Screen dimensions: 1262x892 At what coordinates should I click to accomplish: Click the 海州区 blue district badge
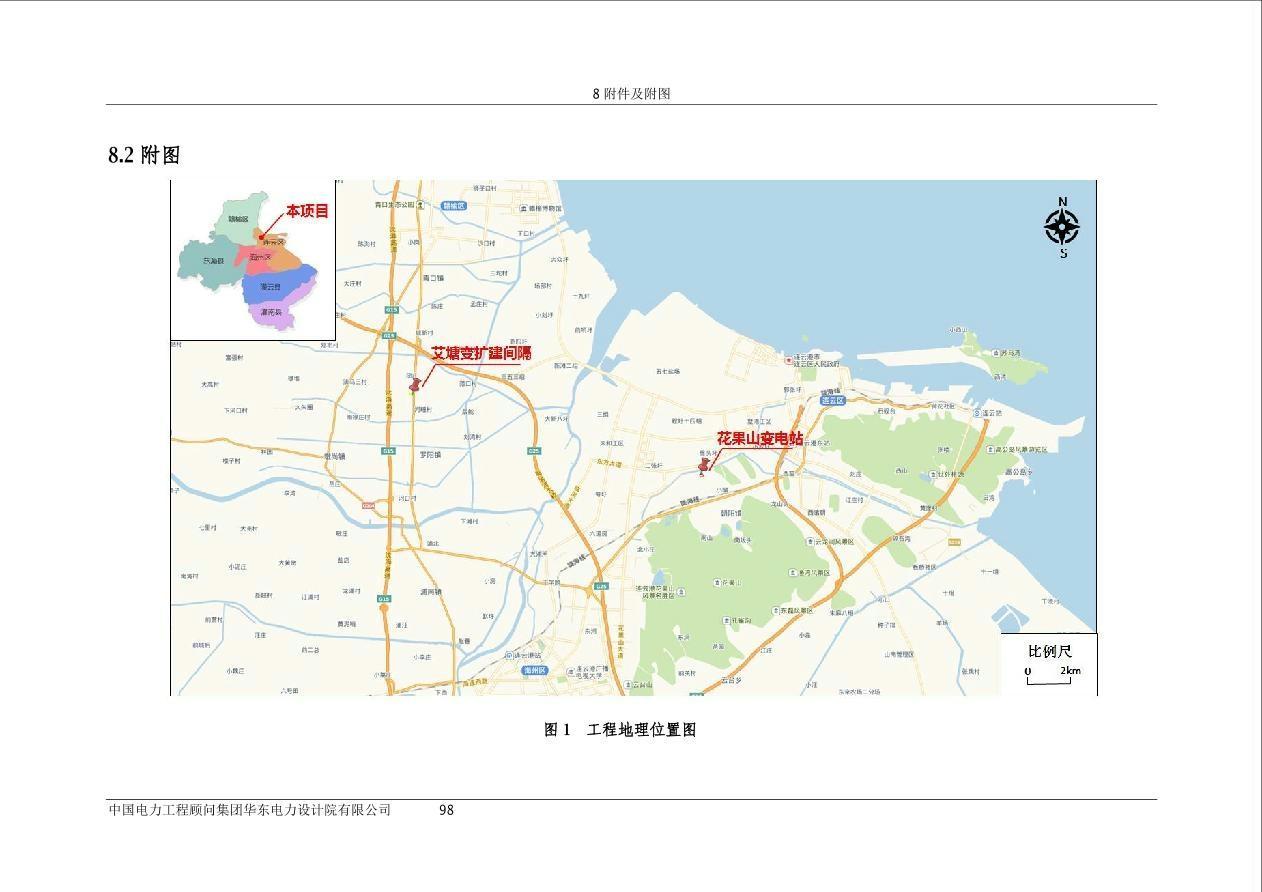coord(535,670)
